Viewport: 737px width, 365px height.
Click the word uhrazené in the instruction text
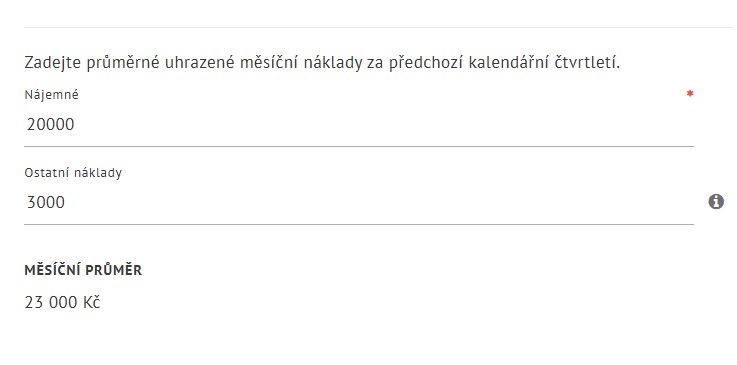point(199,62)
